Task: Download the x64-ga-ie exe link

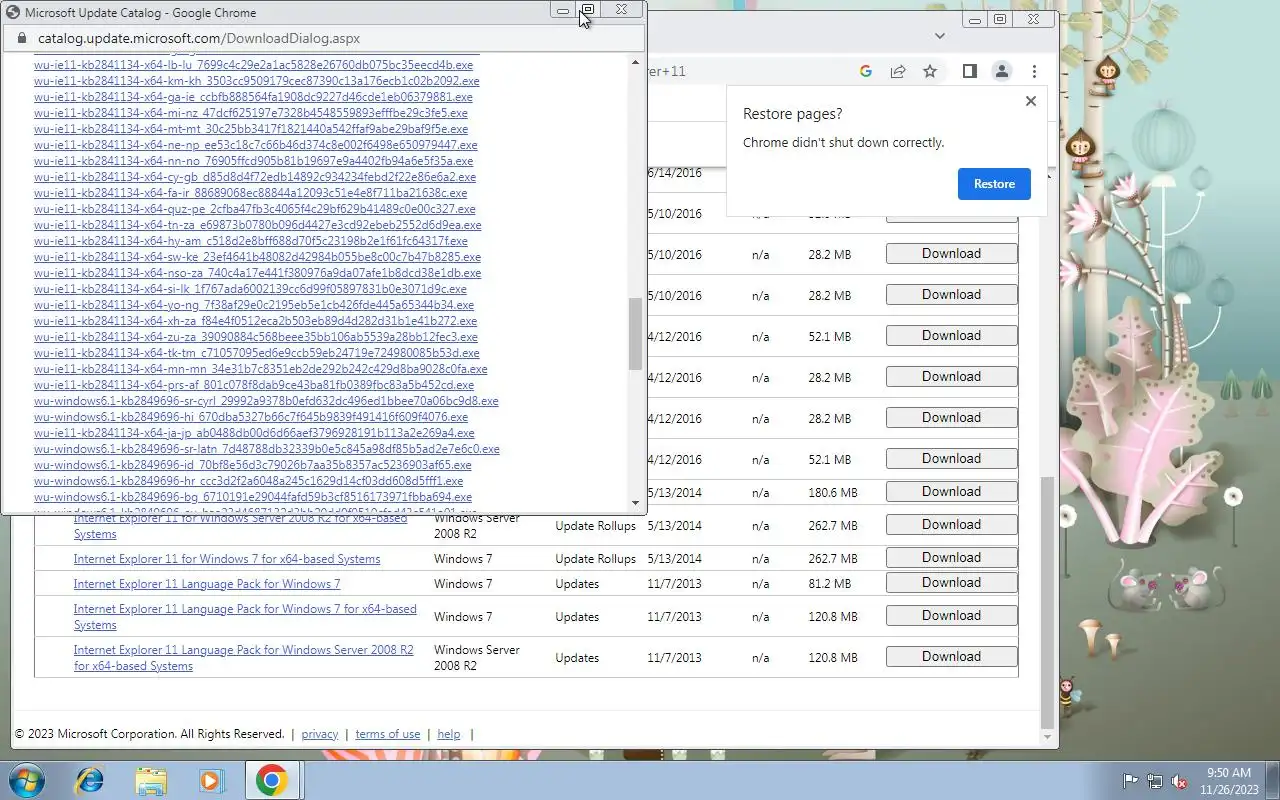Action: tap(253, 97)
